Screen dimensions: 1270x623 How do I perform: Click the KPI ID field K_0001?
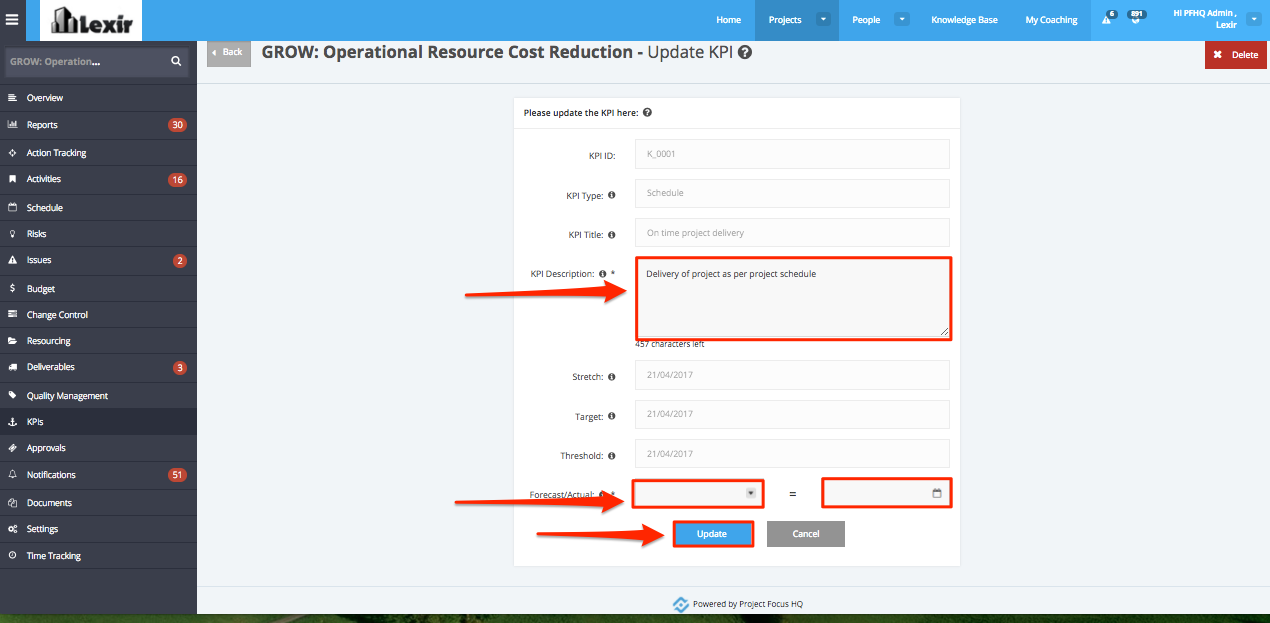792,154
